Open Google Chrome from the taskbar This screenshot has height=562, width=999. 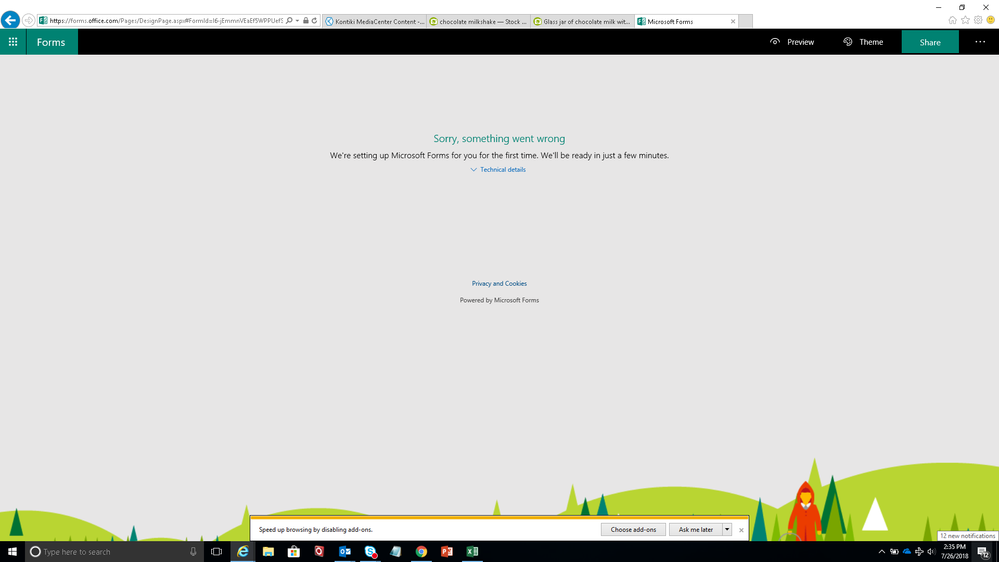(421, 552)
